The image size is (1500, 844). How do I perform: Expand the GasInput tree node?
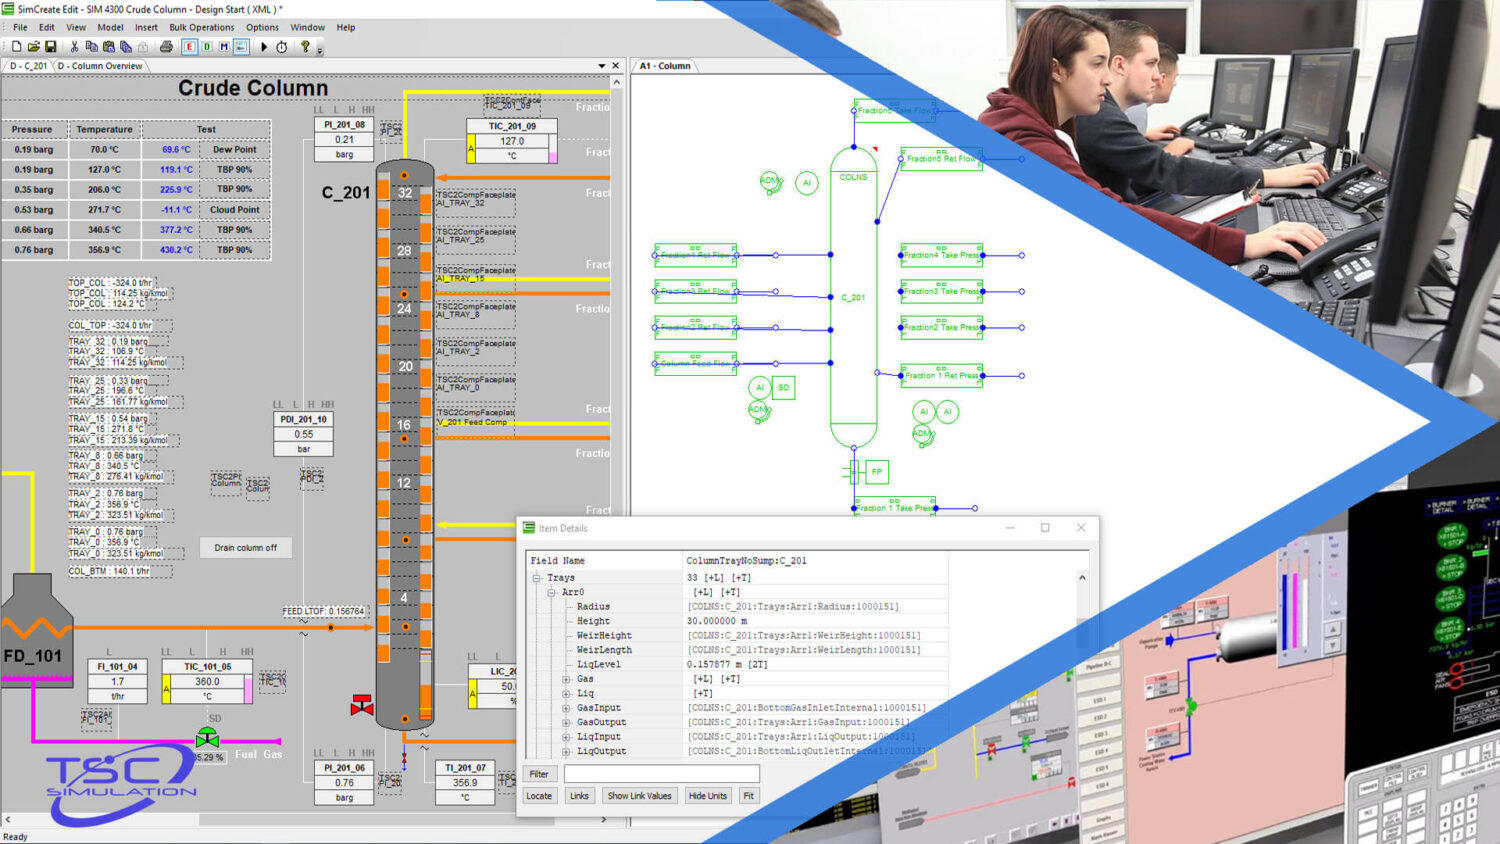pyautogui.click(x=566, y=708)
